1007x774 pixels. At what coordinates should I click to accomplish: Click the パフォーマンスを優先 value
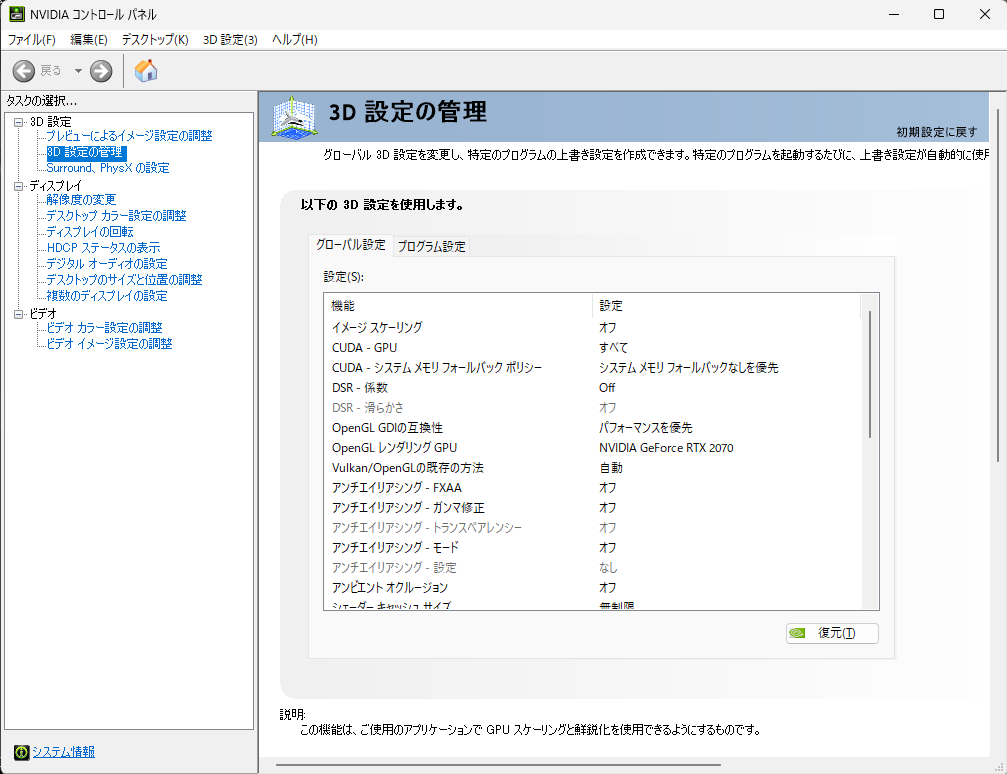click(x=645, y=428)
